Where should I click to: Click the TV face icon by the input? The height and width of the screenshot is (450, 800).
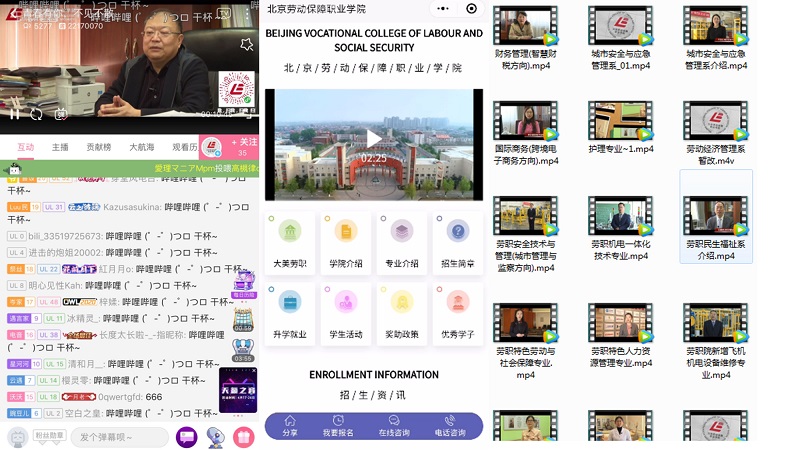point(18,437)
